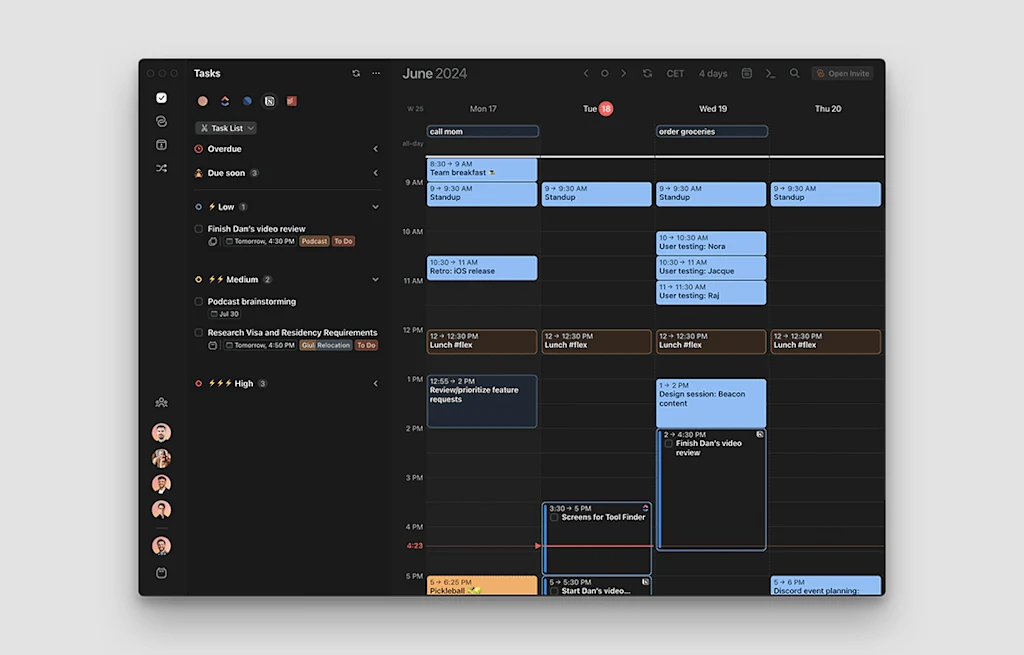Viewport: 1024px width, 655px height.
Task: Go to the previous period arrow
Action: click(x=586, y=74)
